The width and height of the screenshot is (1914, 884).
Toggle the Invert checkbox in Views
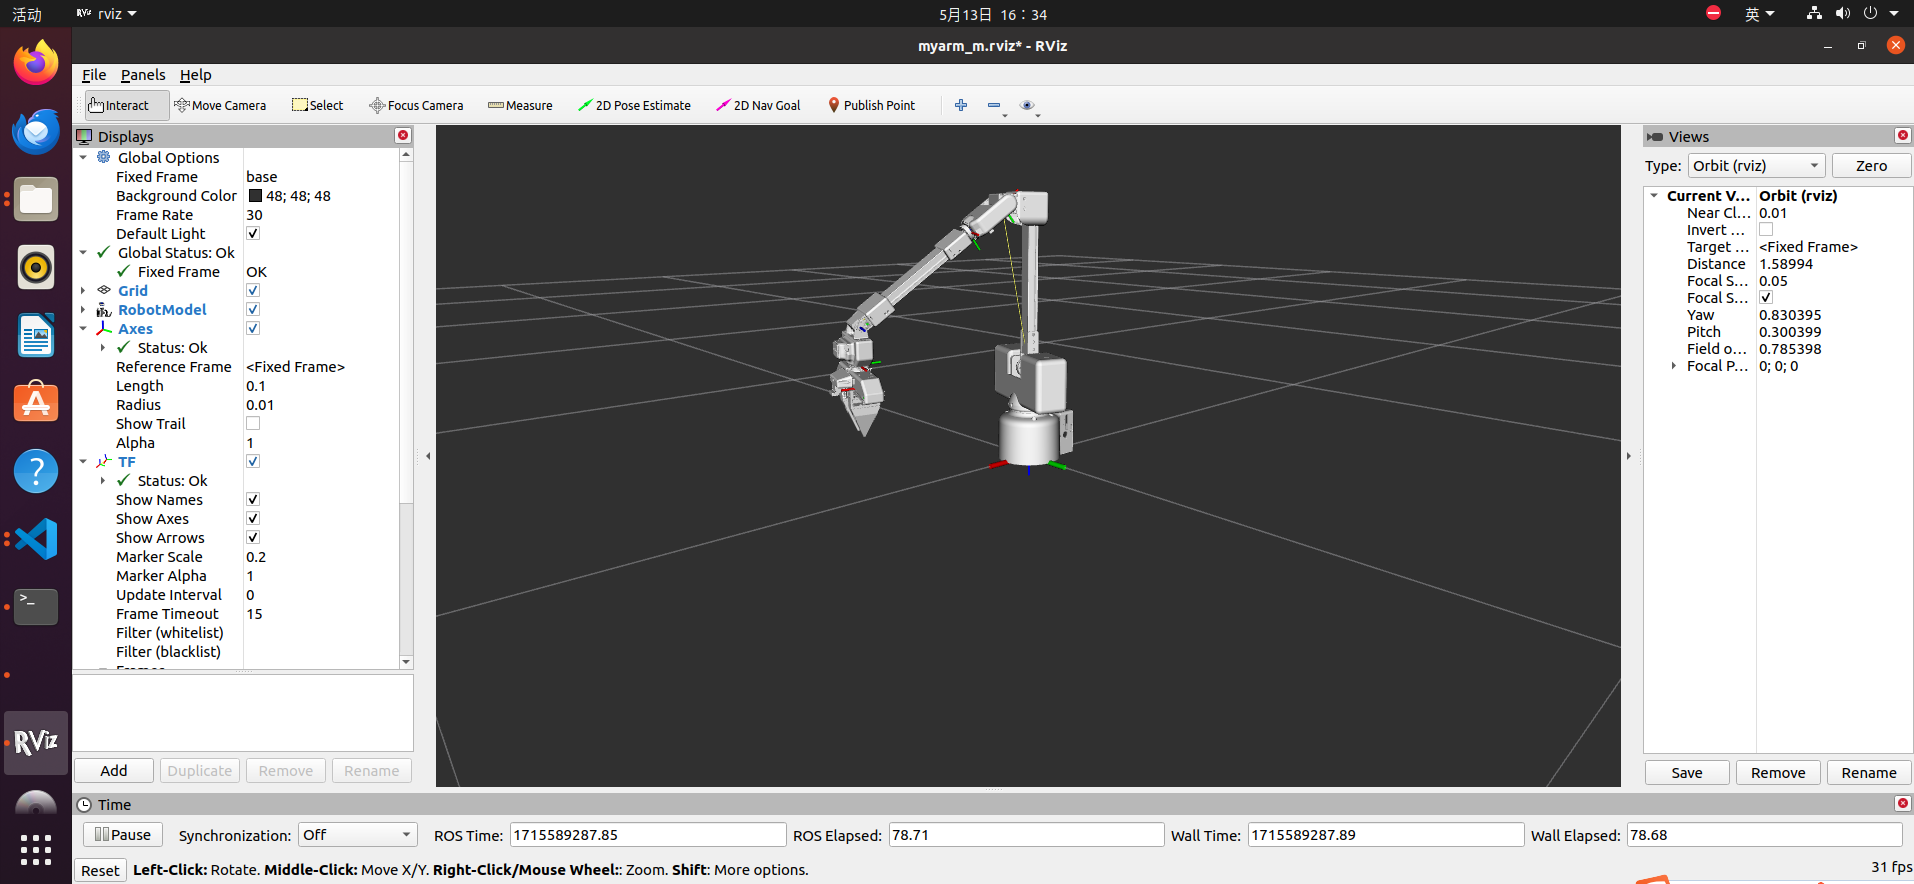tap(1766, 230)
